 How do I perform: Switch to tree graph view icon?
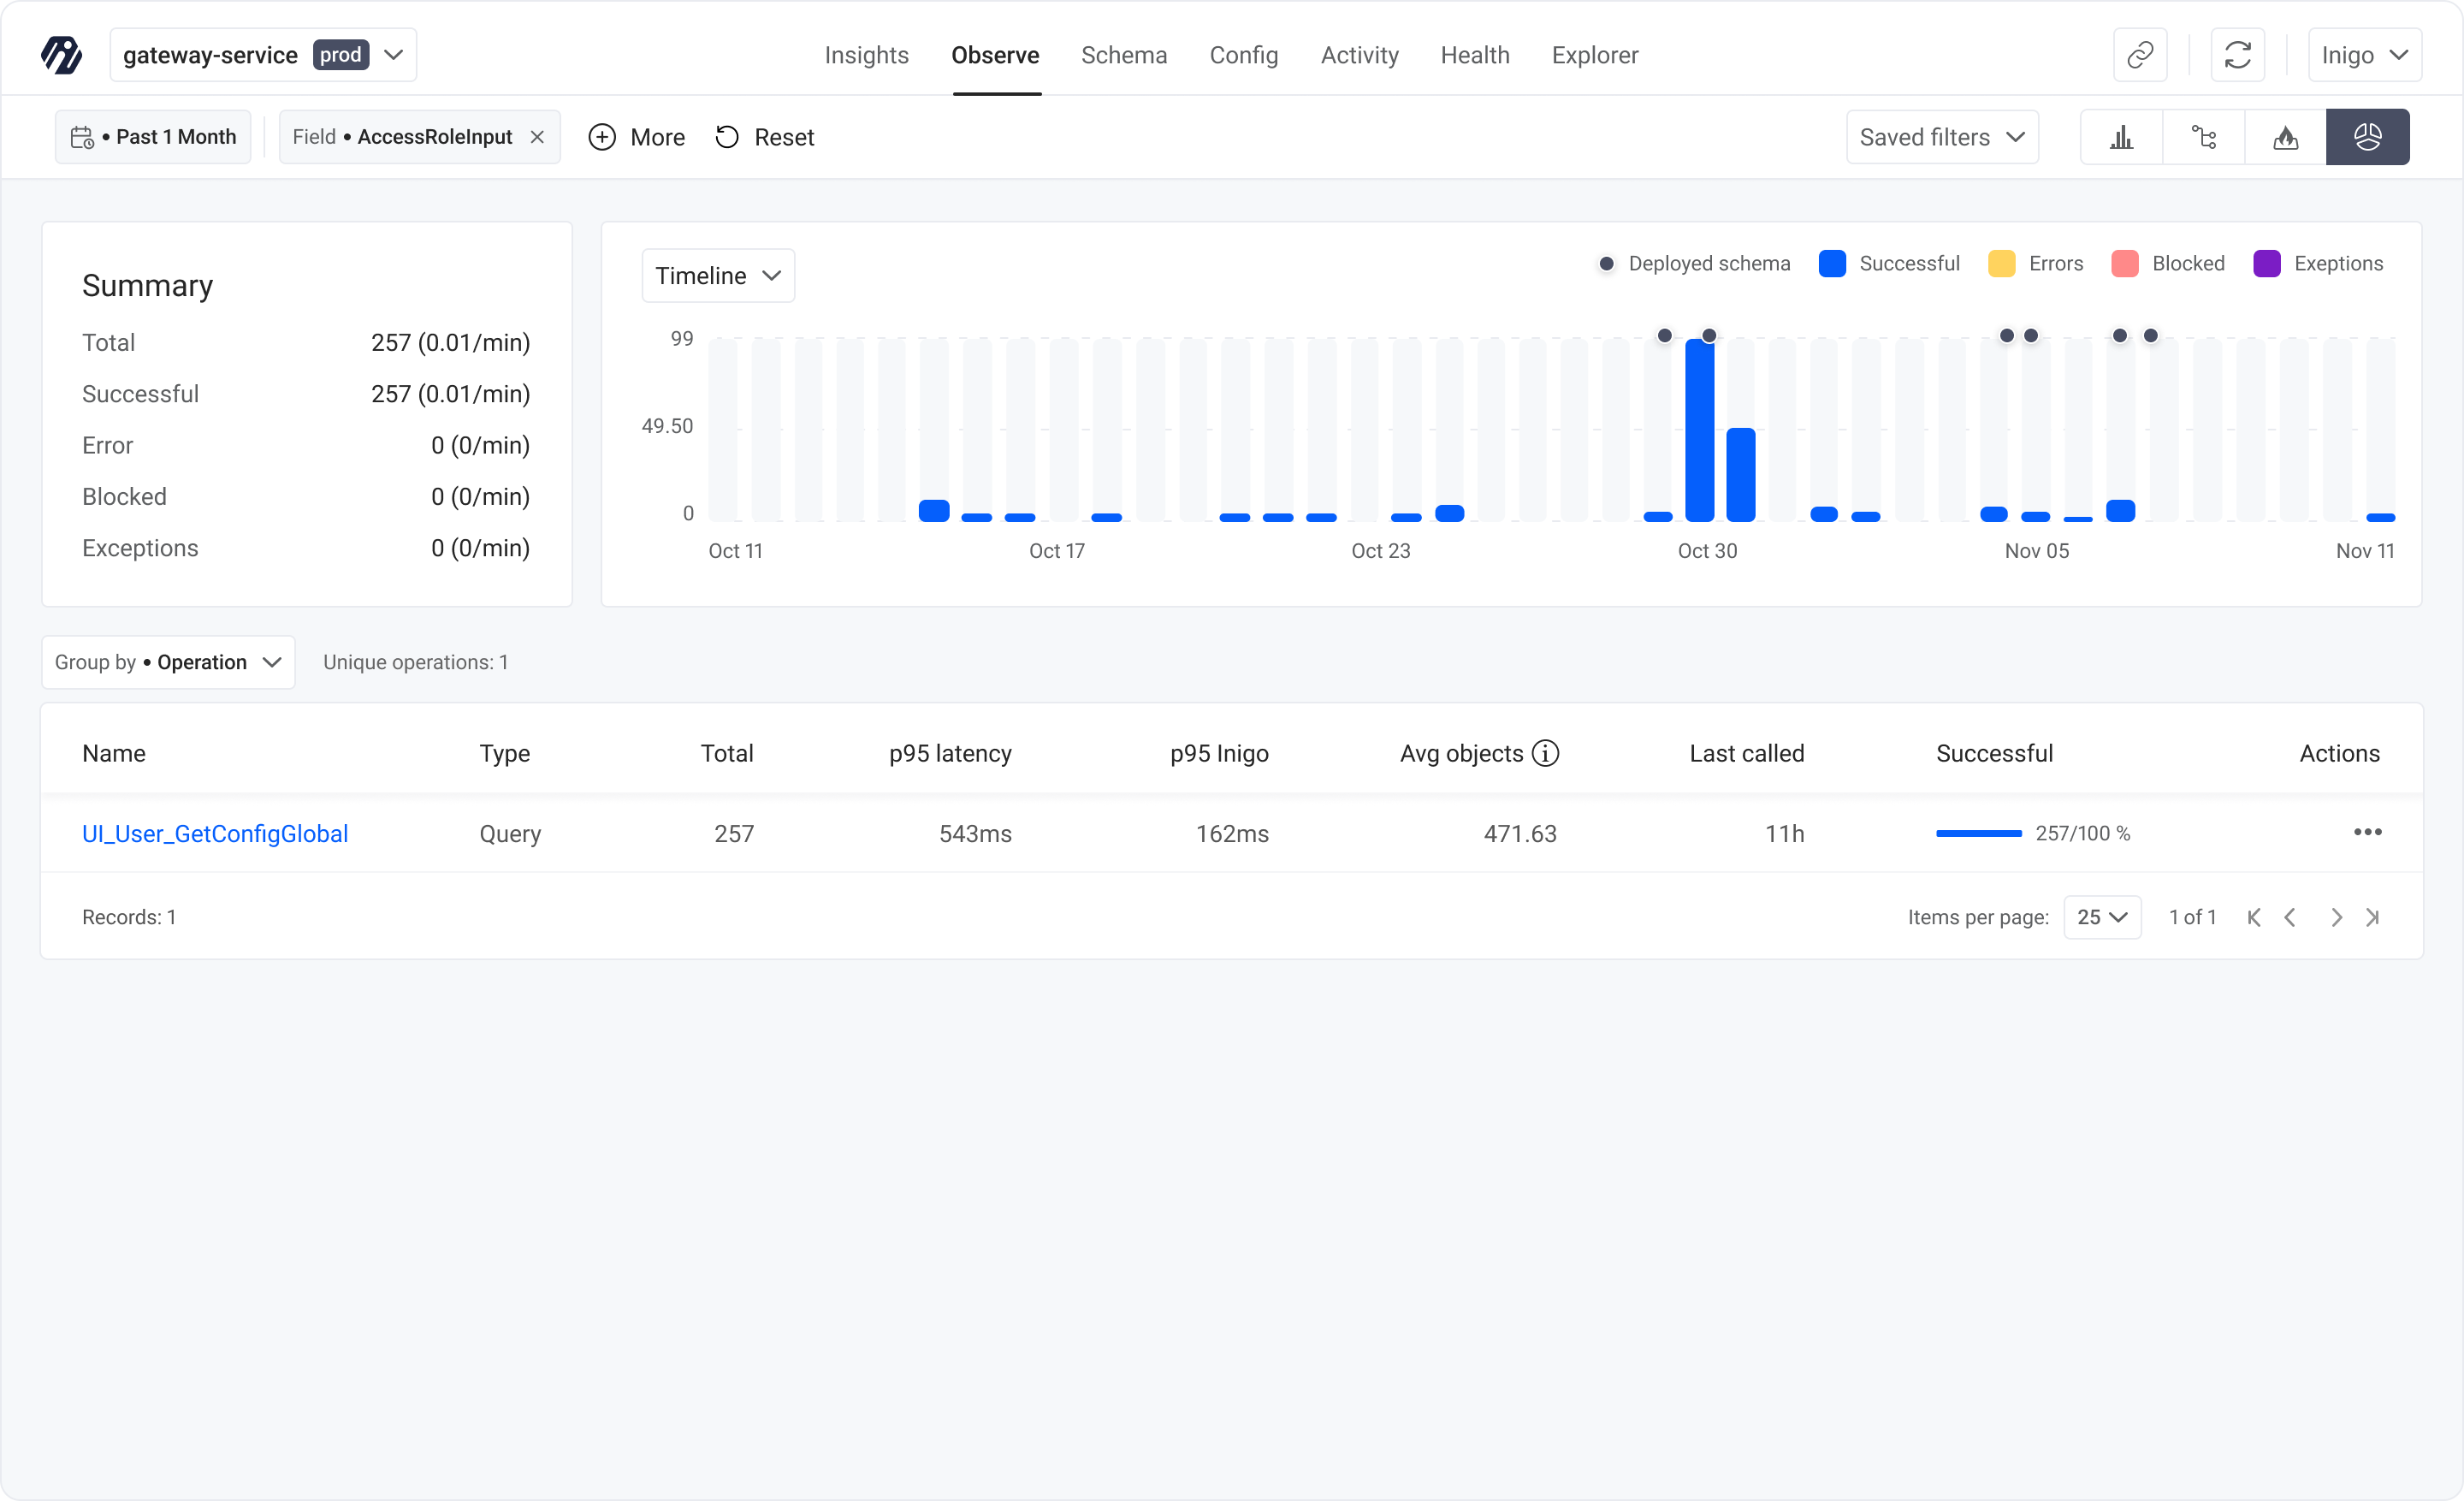(2204, 137)
